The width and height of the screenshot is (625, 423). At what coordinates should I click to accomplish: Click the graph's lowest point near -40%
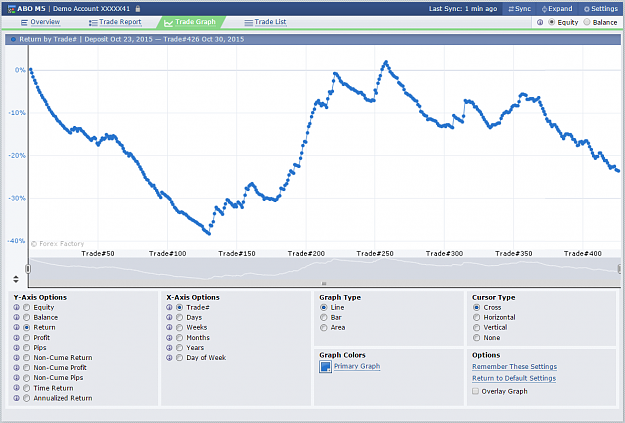[209, 234]
